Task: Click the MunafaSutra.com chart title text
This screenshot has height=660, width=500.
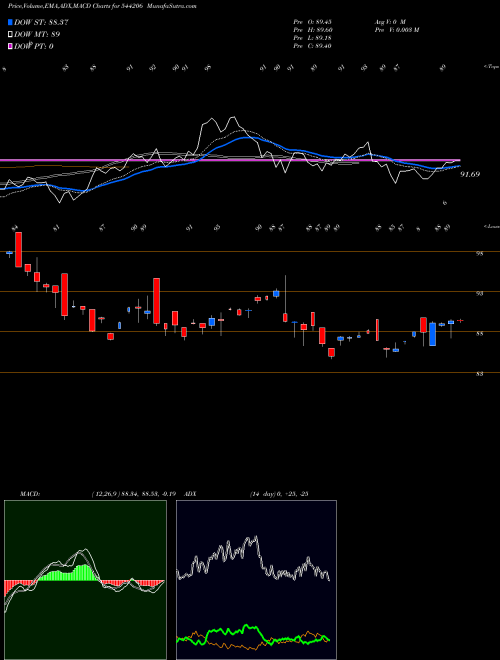Action: point(173,7)
